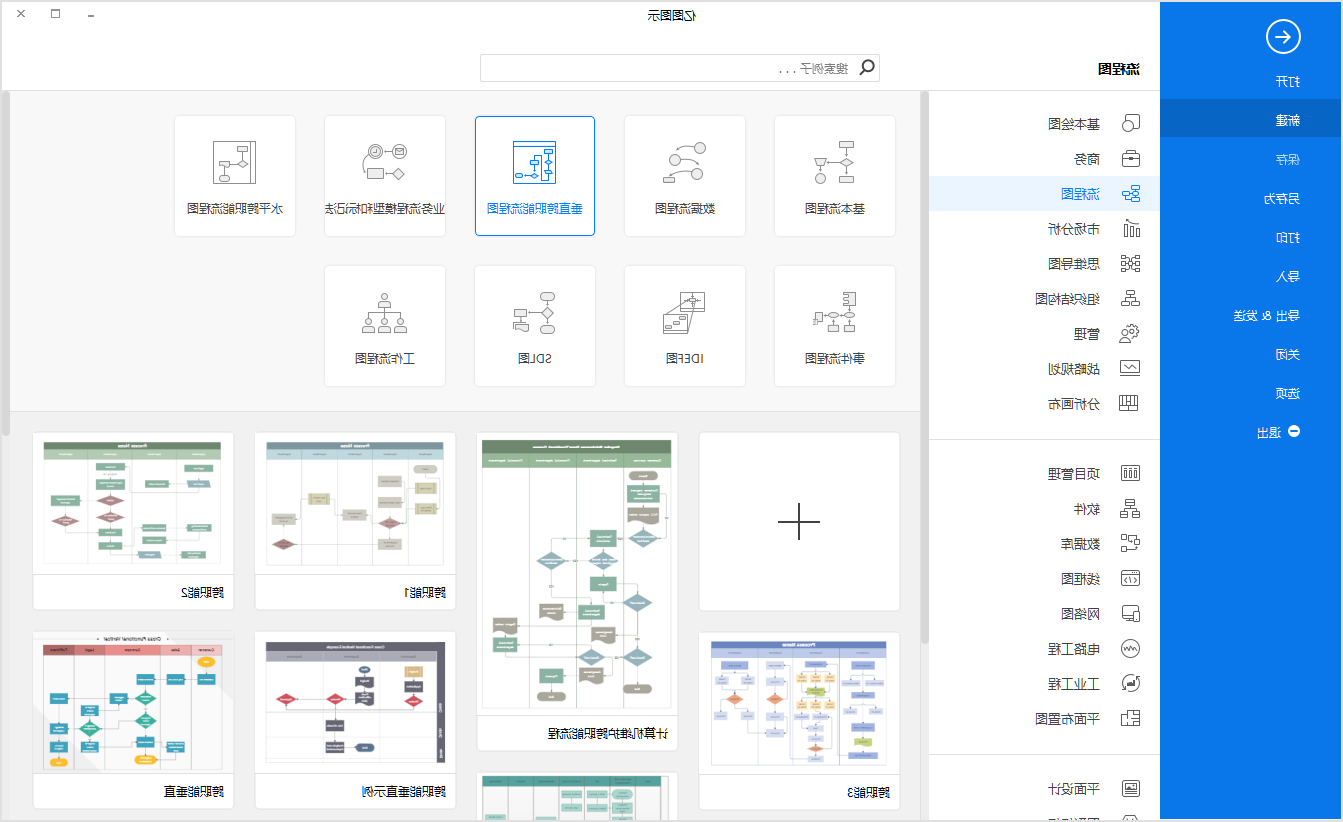Select the 基本绘图 category icon
1343x822 pixels.
[1131, 124]
